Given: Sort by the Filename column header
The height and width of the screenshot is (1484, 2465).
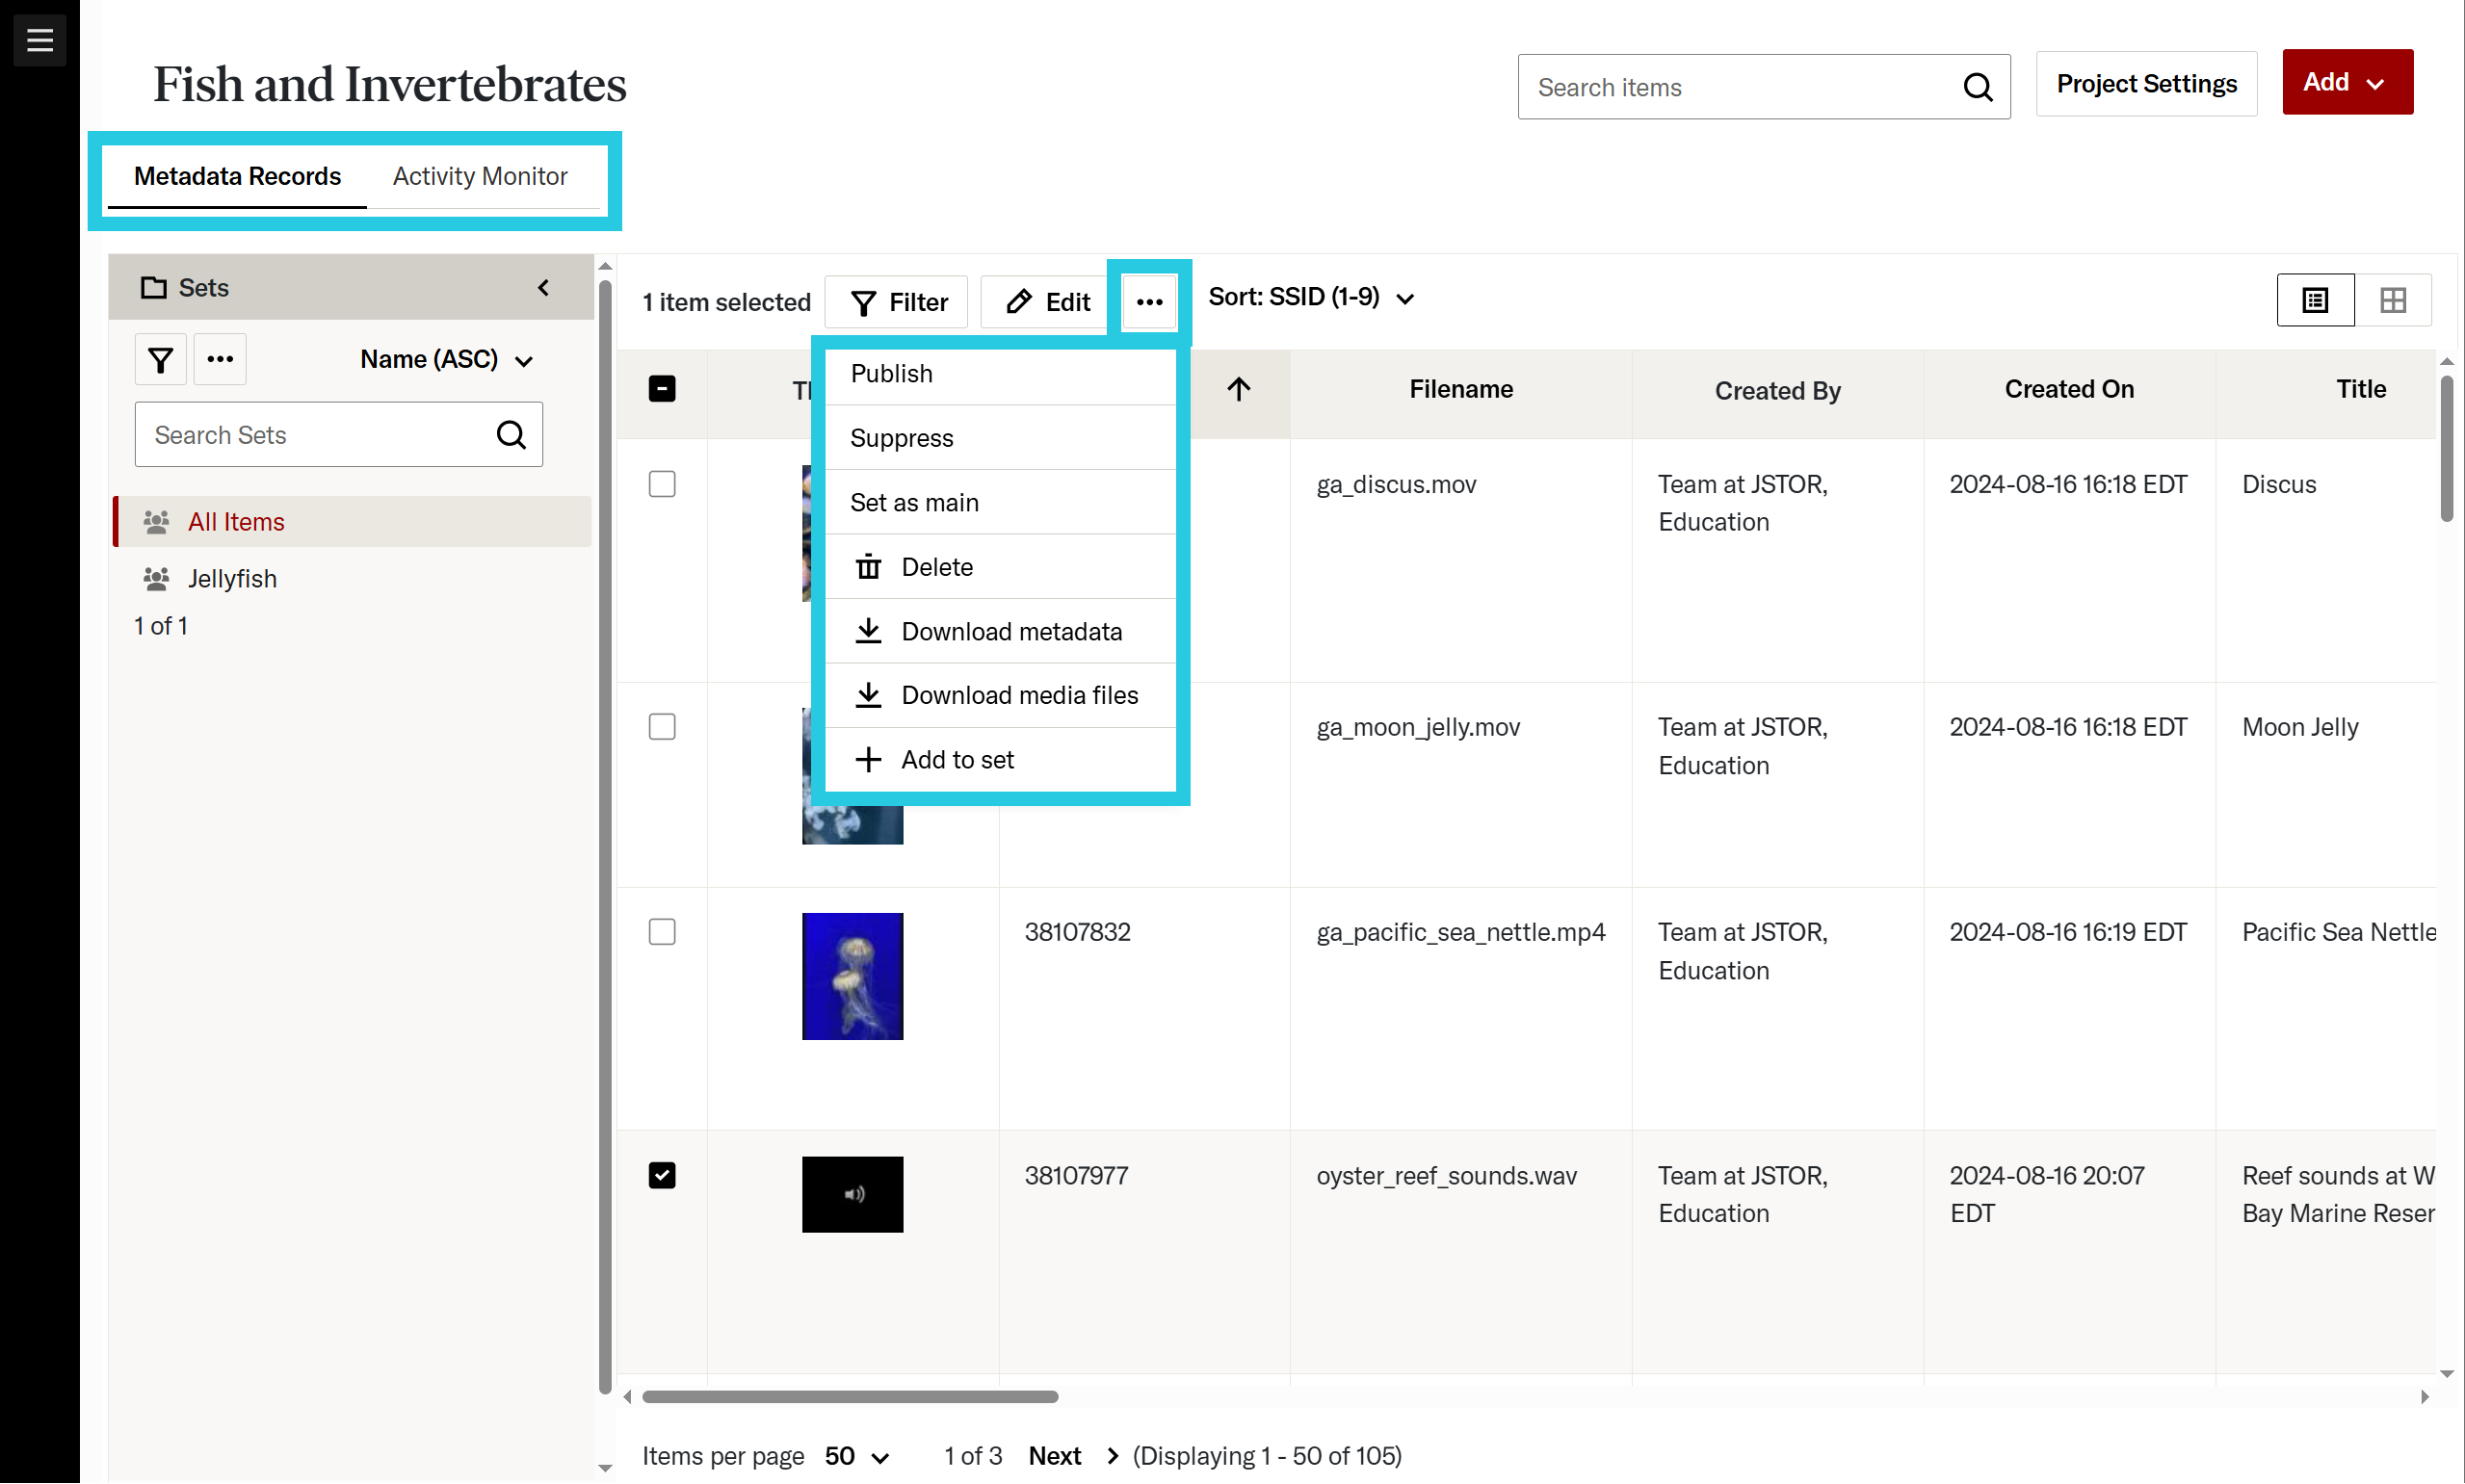Looking at the screenshot, I should point(1460,389).
